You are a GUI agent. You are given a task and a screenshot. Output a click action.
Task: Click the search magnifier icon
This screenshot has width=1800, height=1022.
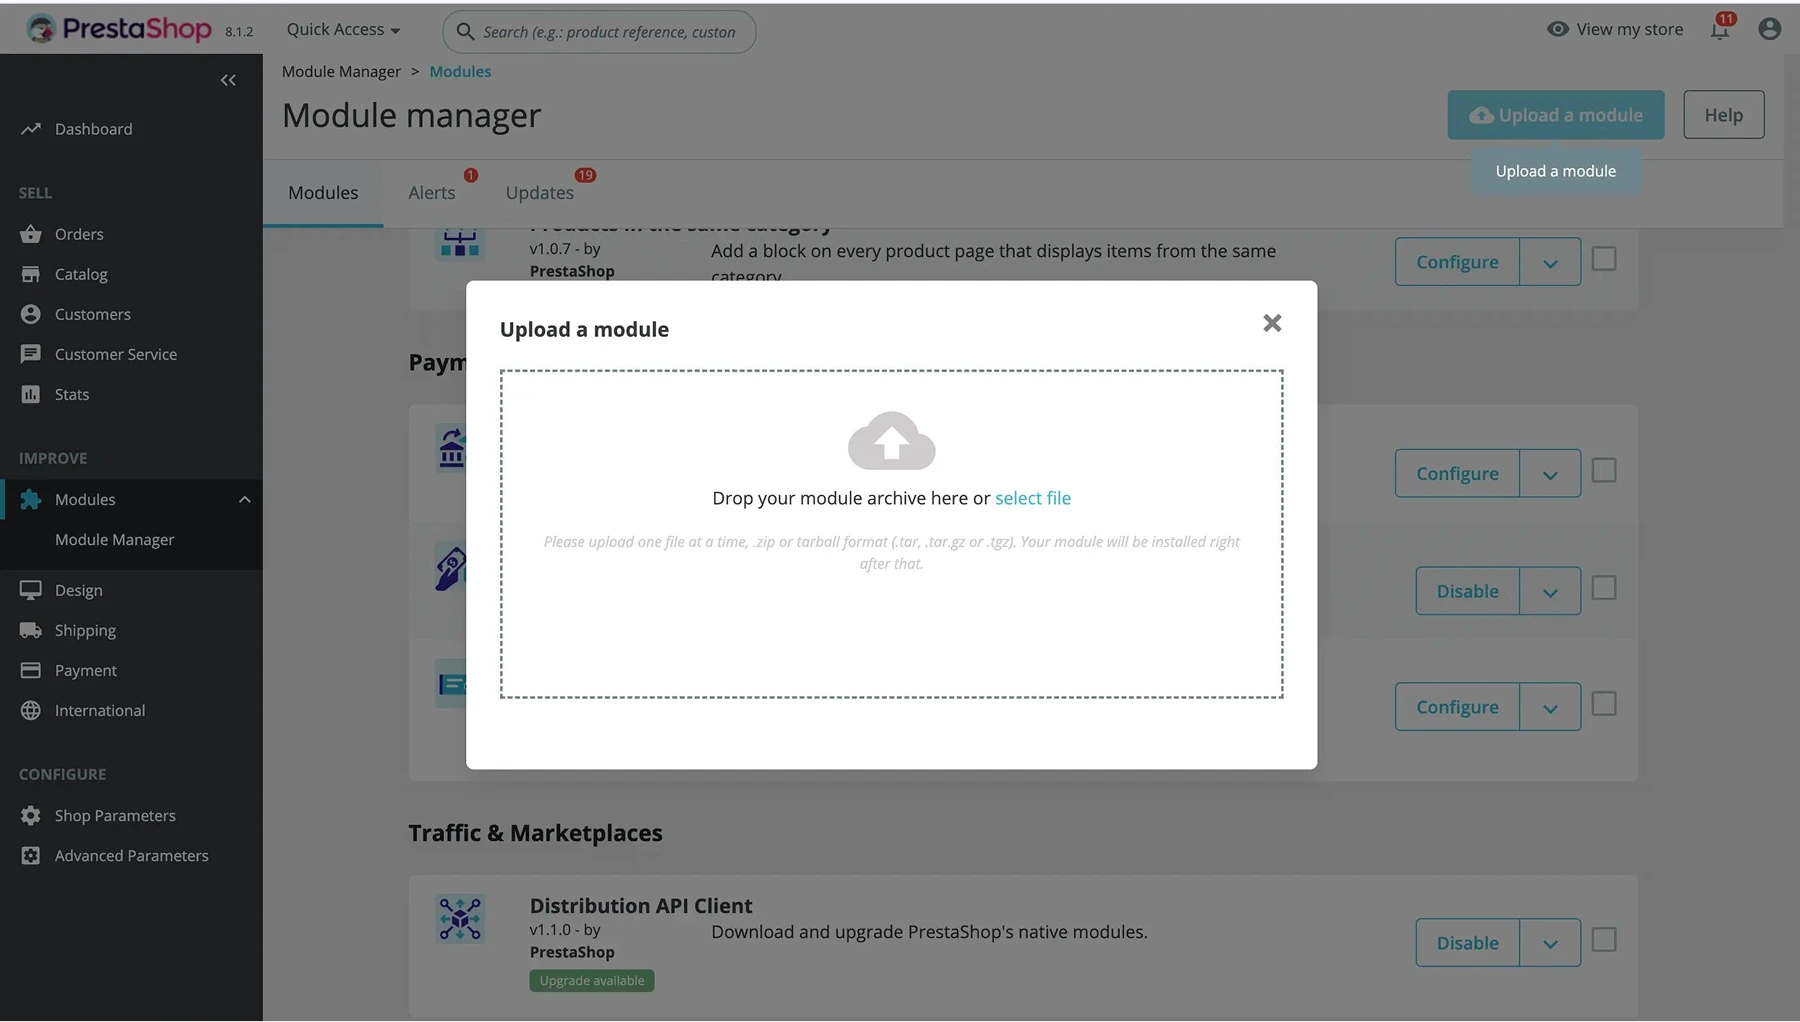465,32
